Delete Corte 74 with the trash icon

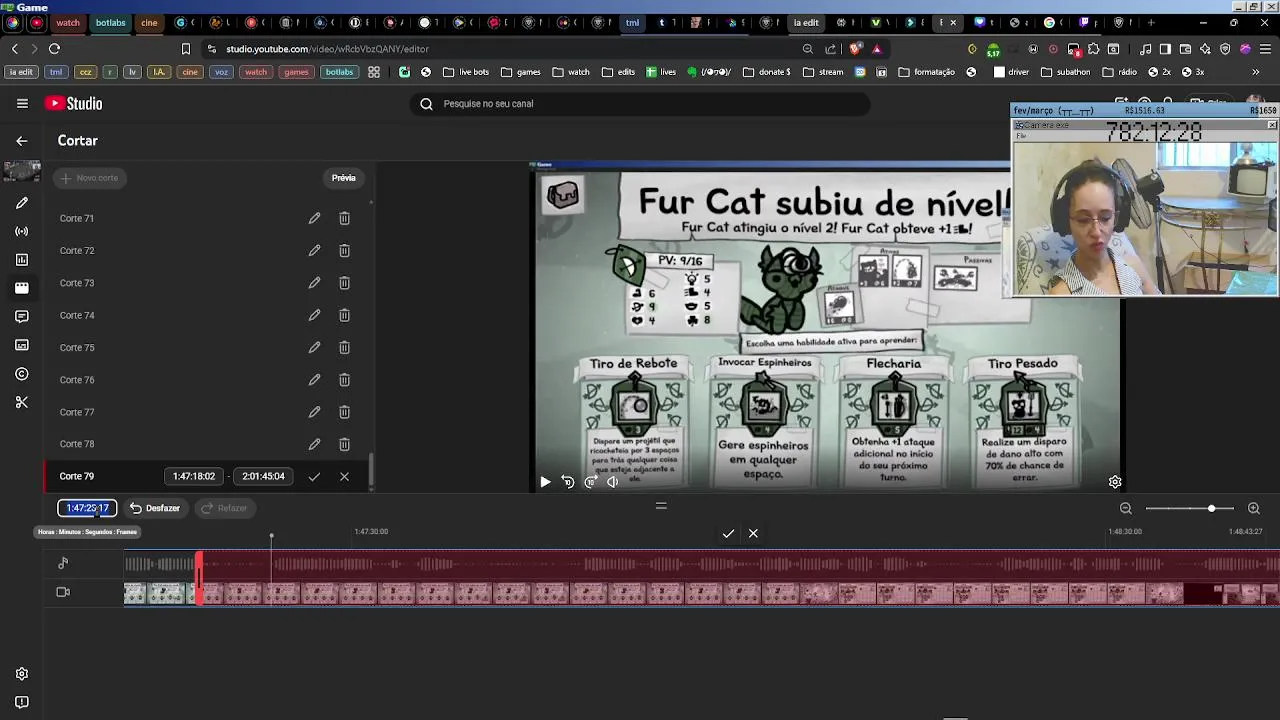[x=344, y=315]
